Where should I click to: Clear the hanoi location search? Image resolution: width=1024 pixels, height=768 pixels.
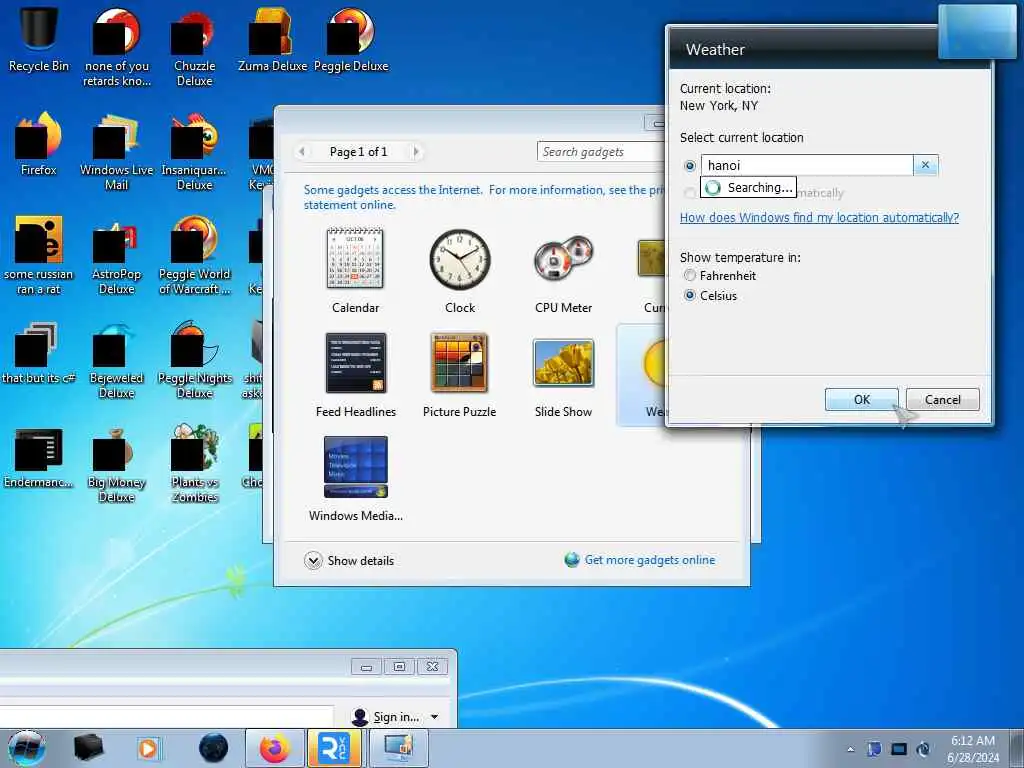[x=925, y=165]
